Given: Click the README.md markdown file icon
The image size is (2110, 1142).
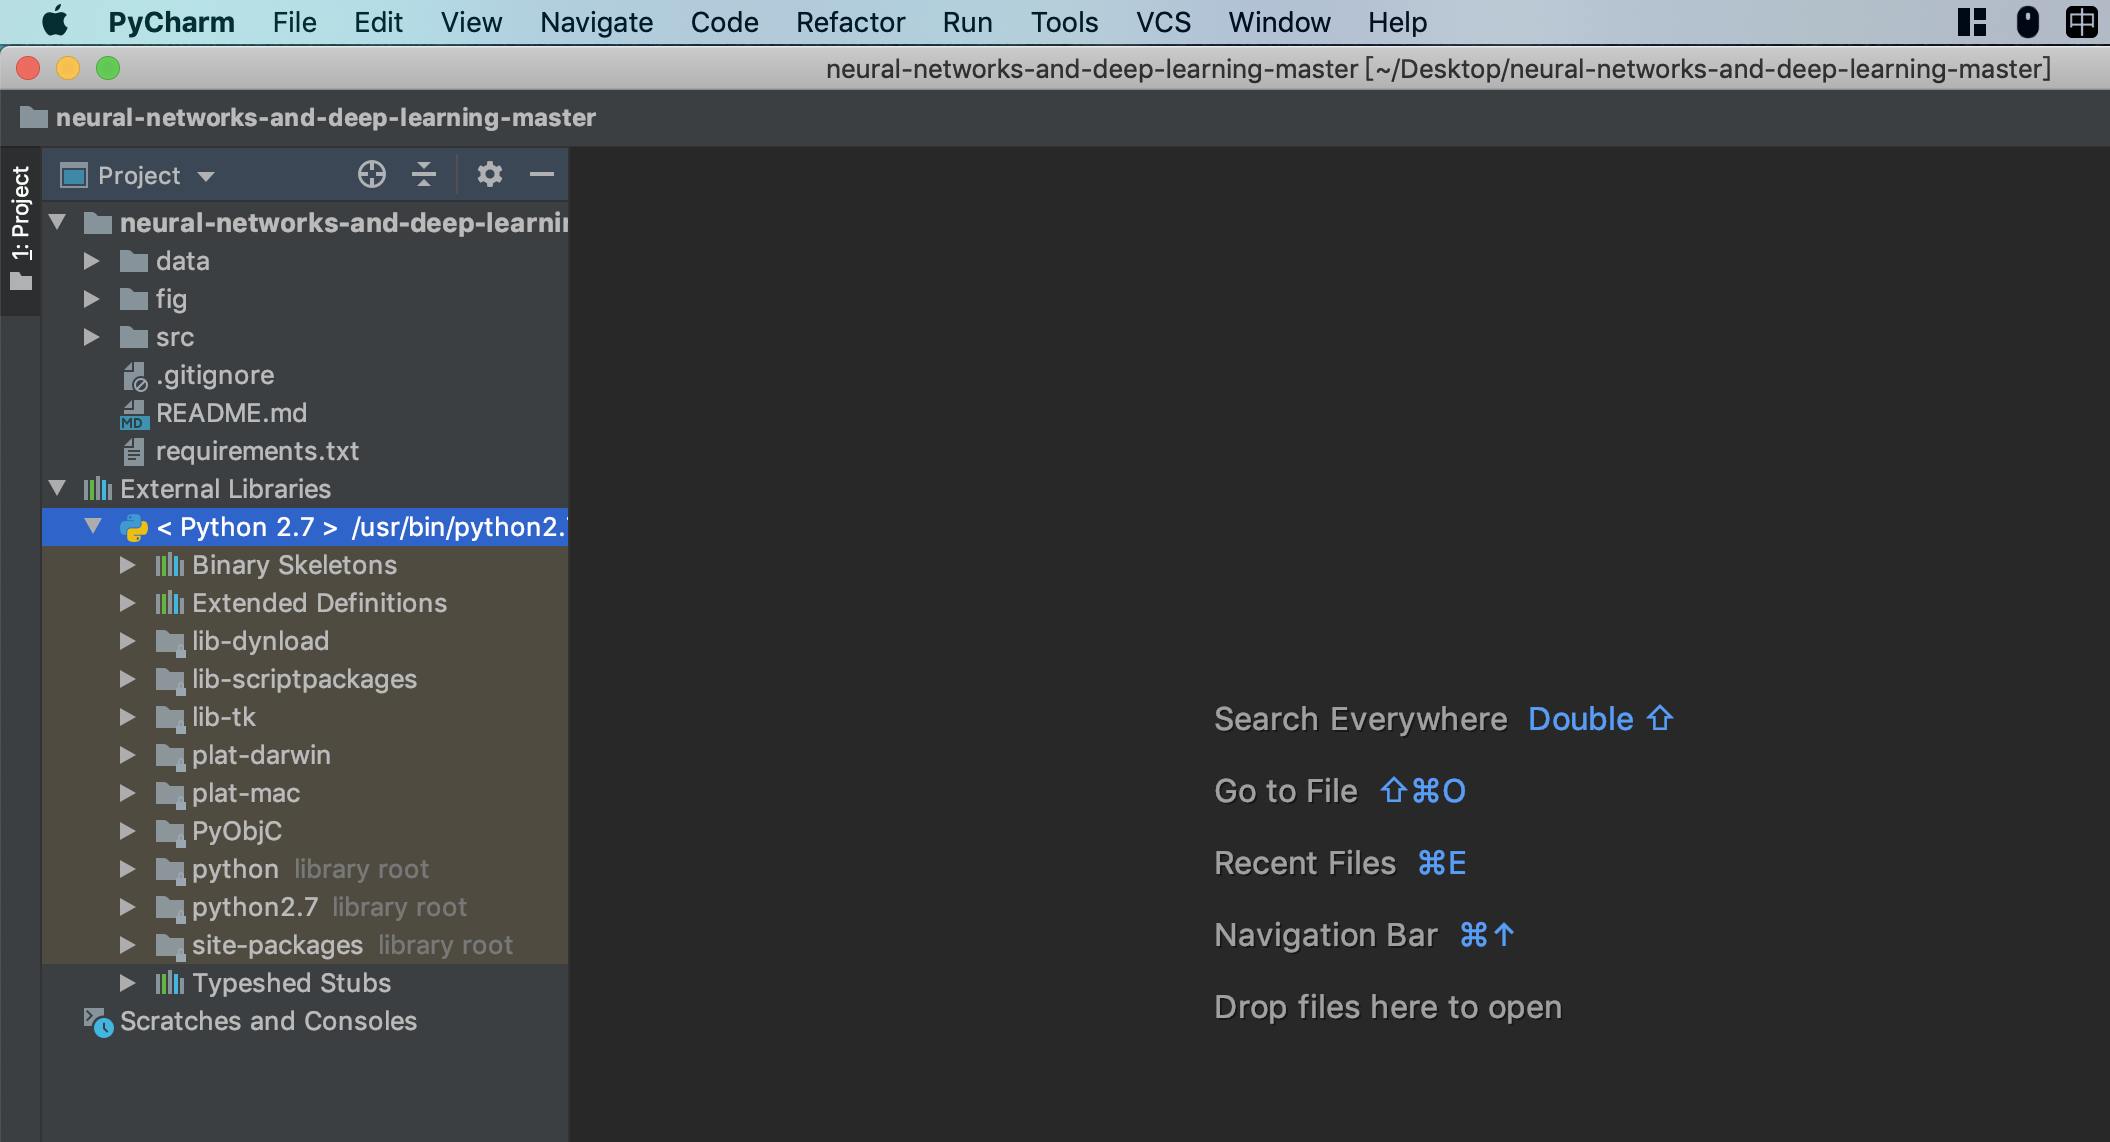Looking at the screenshot, I should 134,414.
